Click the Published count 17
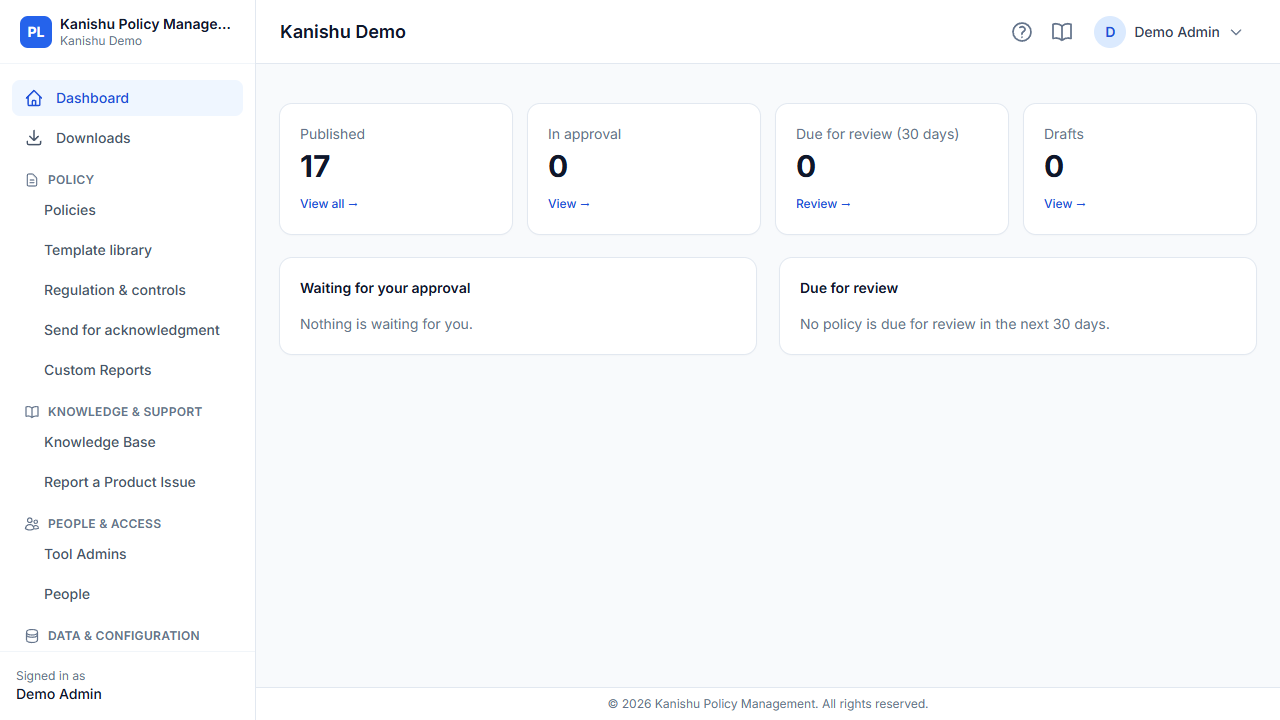Image resolution: width=1280 pixels, height=720 pixels. tap(315, 166)
